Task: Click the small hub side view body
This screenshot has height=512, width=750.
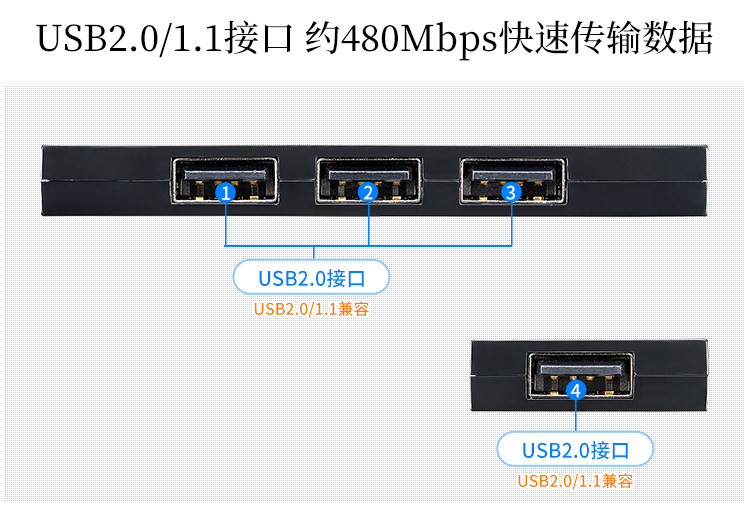Action: 589,376
